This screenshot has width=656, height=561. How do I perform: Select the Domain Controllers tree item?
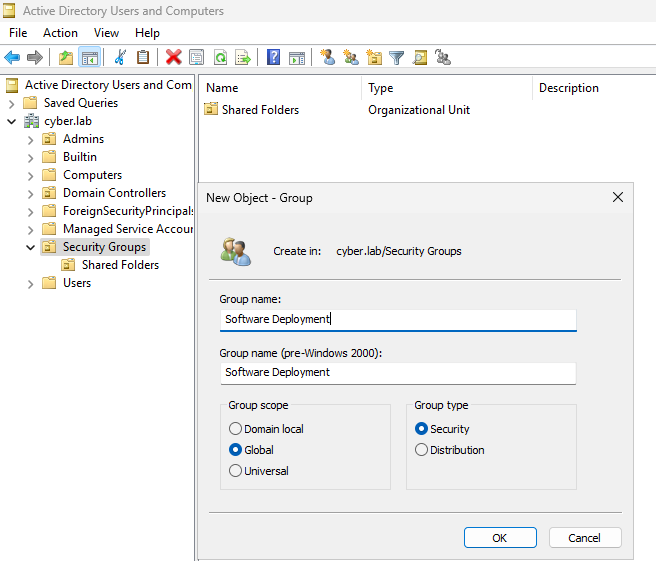click(x=114, y=193)
